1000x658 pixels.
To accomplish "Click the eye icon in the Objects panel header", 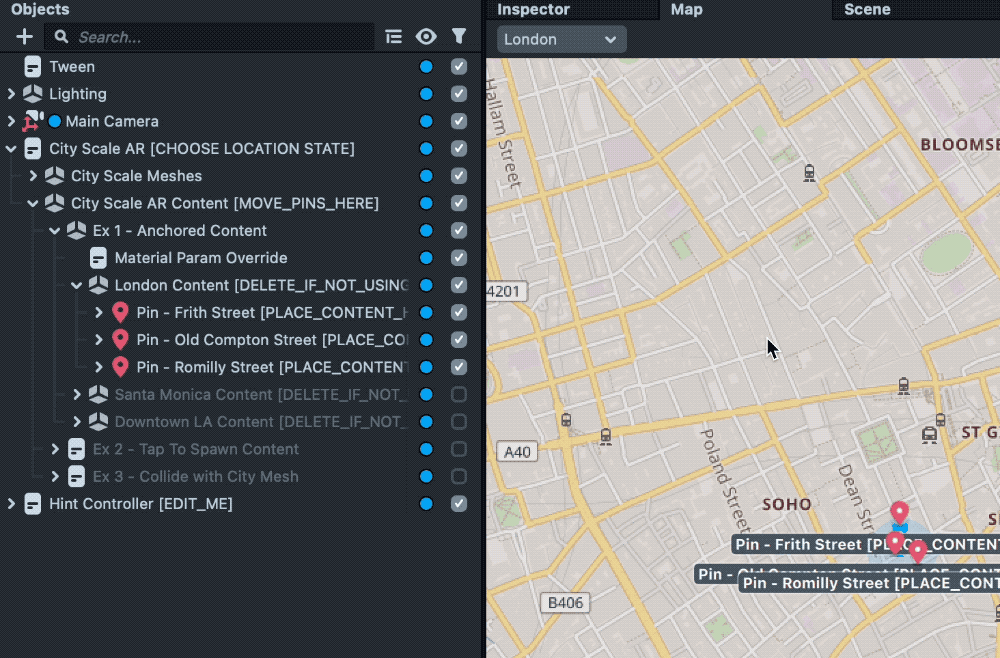I will pos(426,36).
